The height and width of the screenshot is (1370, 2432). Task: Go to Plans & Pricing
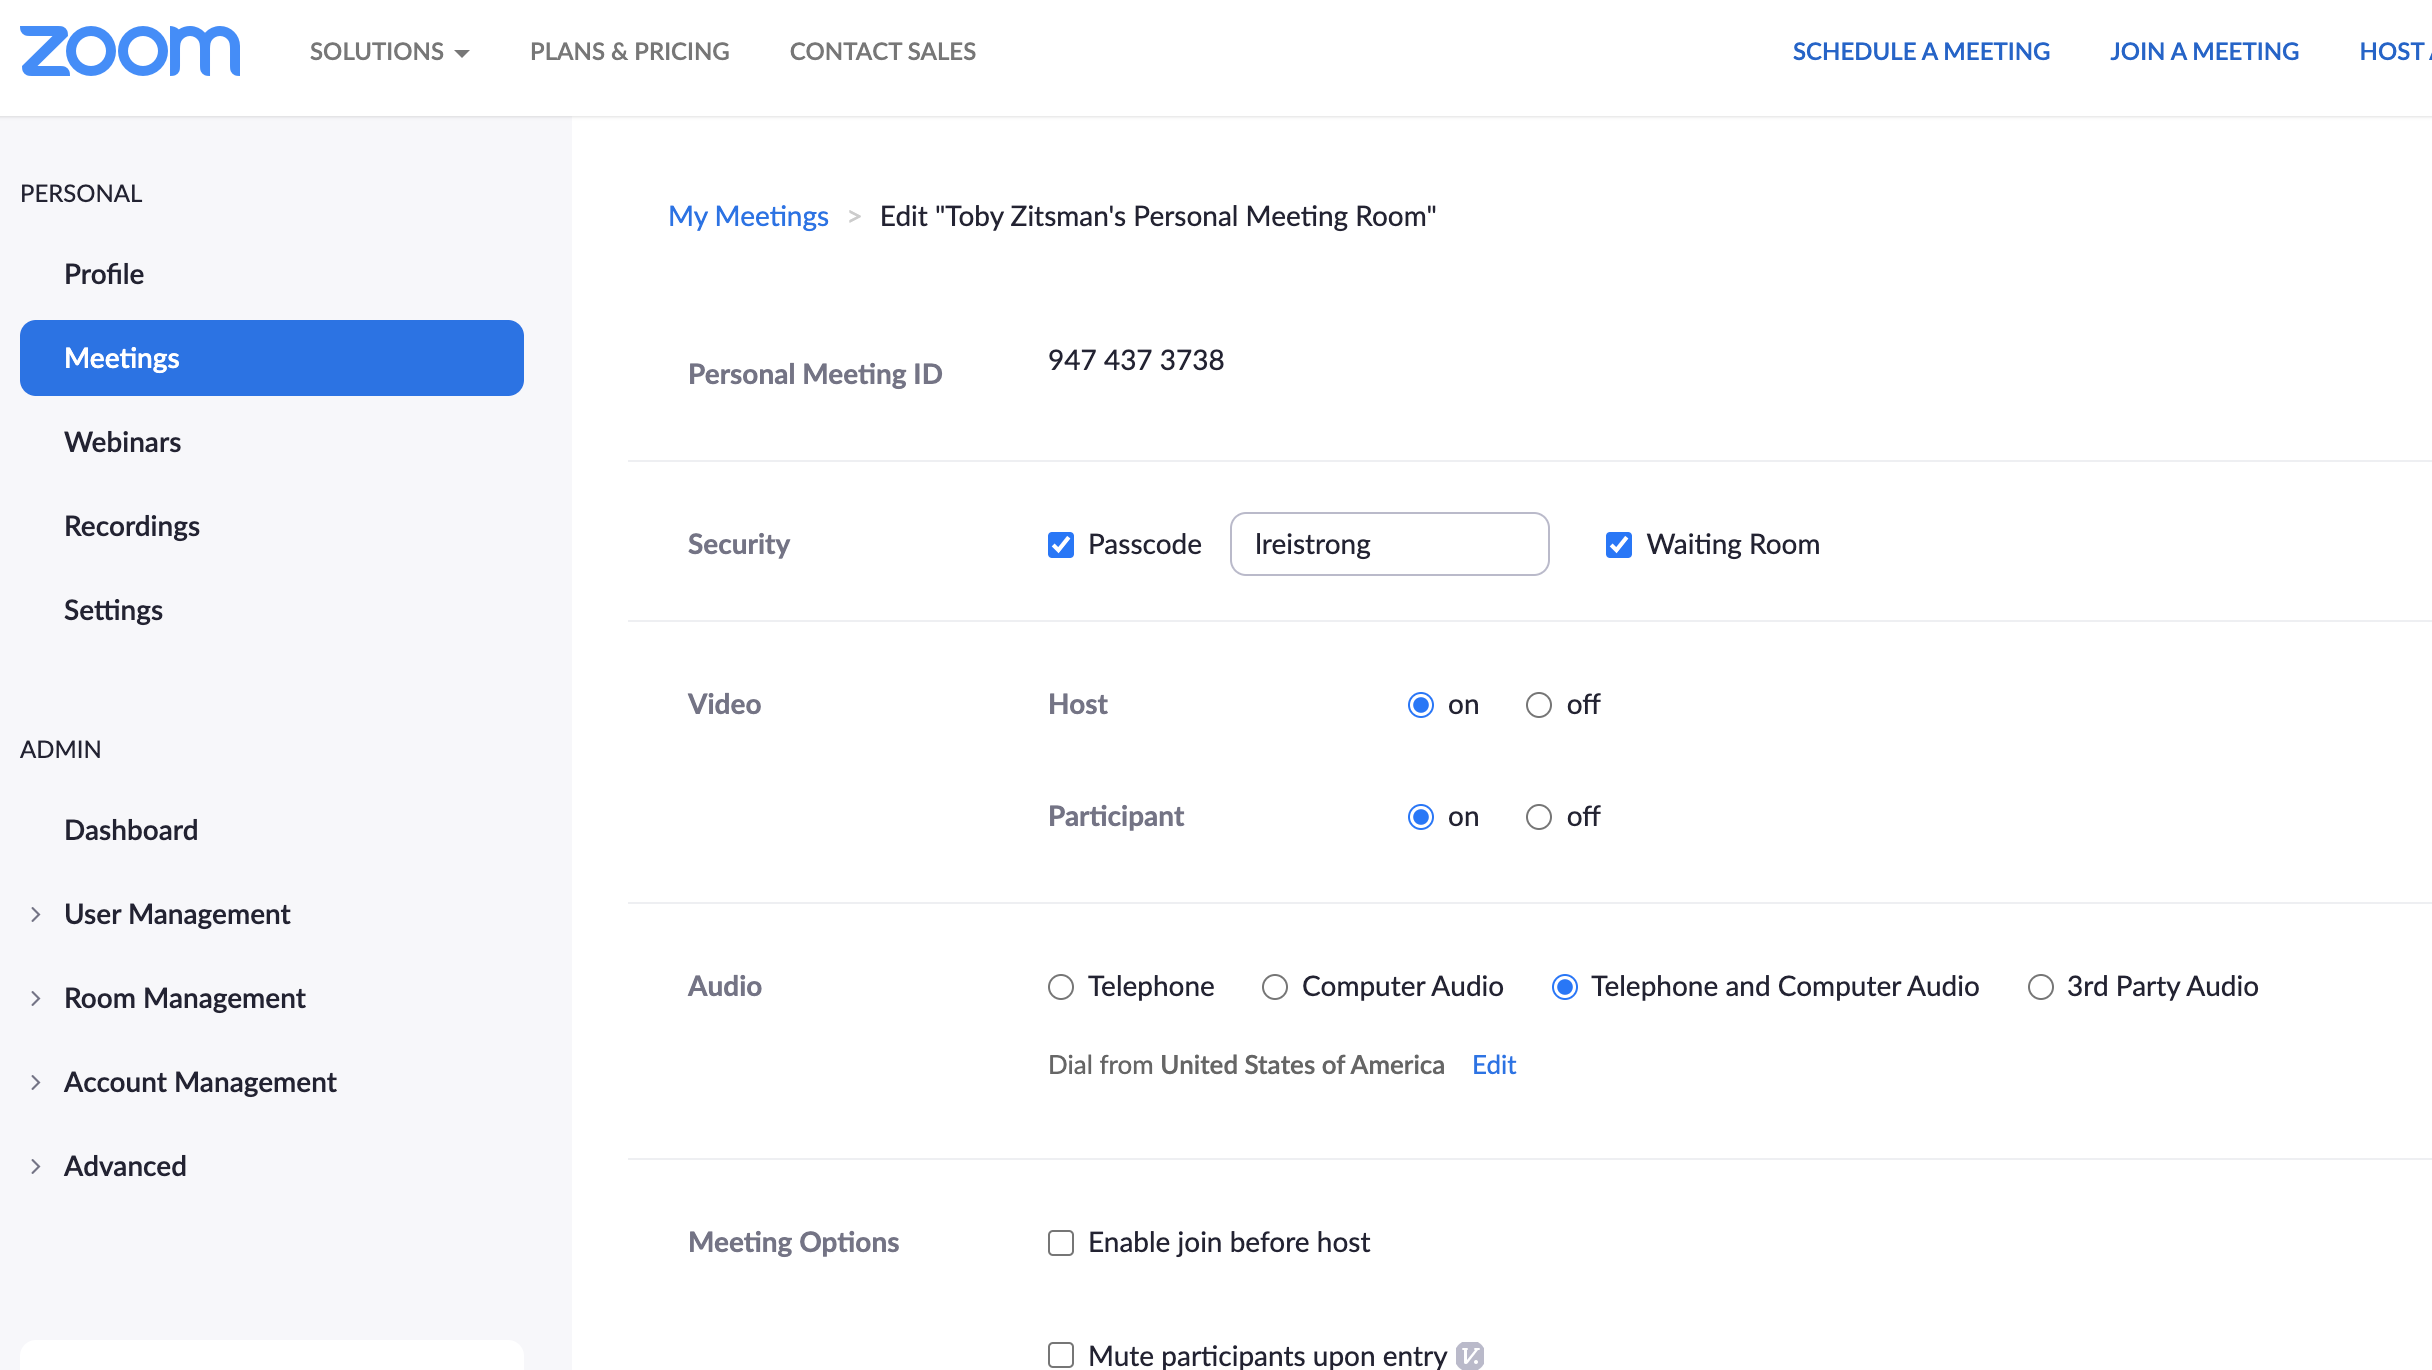[x=629, y=51]
